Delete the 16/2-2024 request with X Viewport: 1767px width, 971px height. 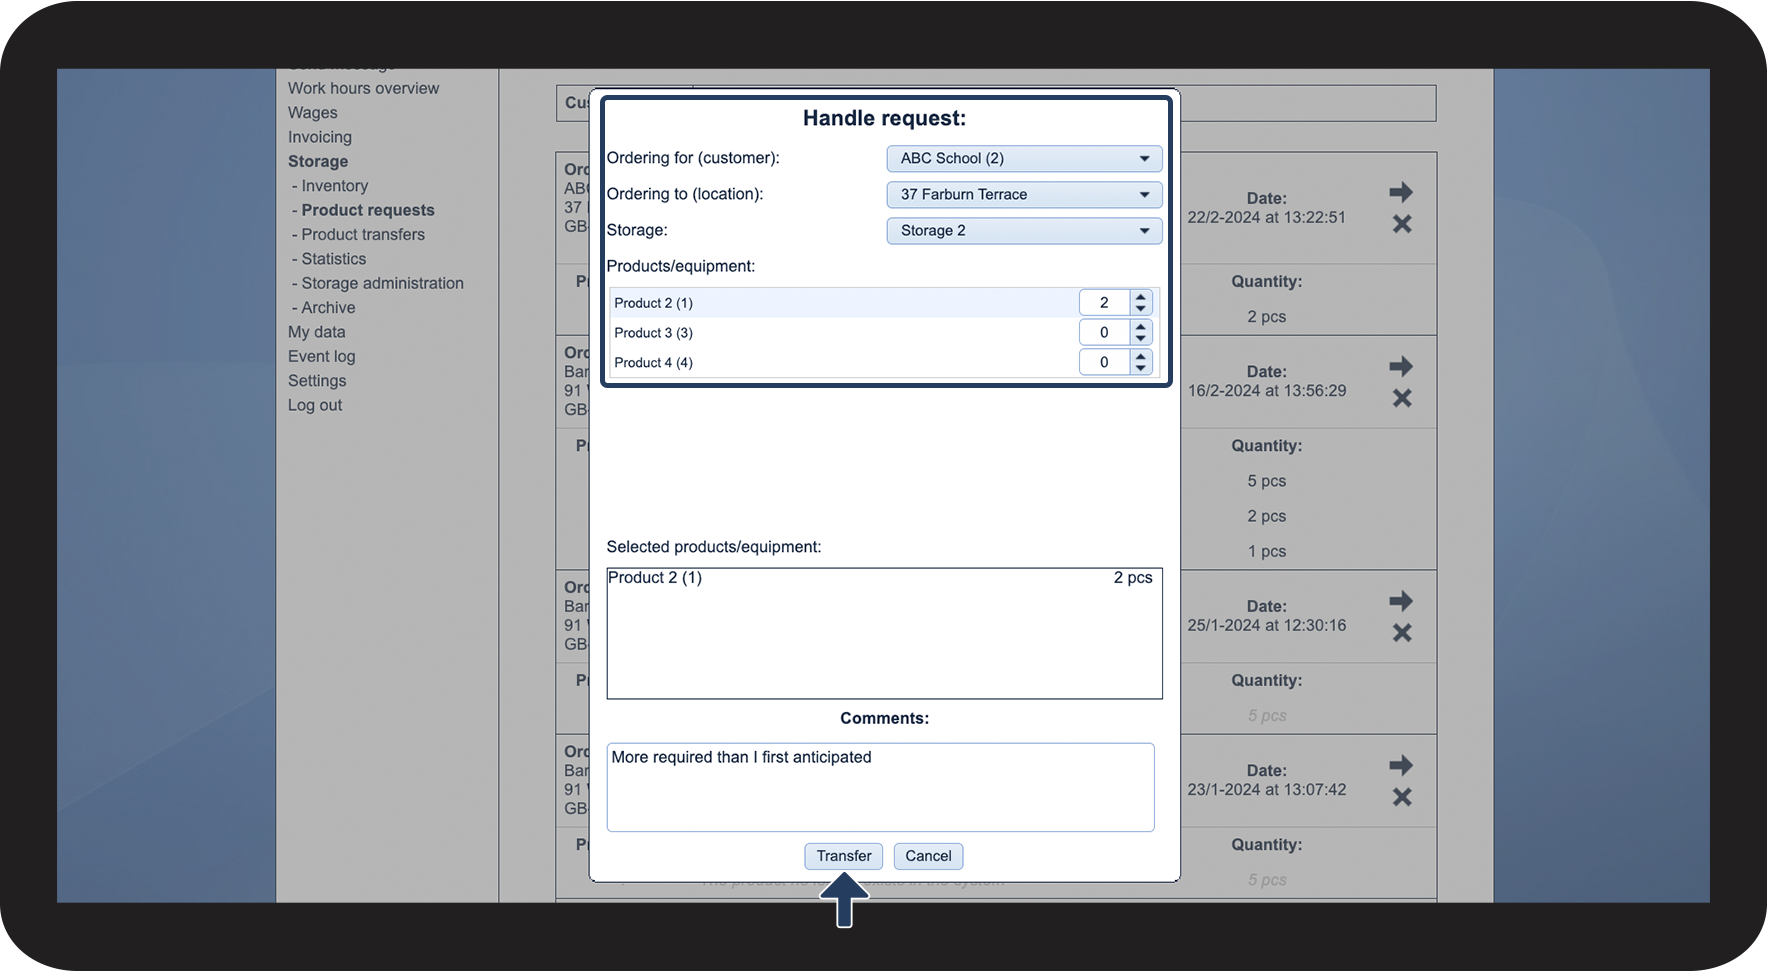(x=1402, y=398)
